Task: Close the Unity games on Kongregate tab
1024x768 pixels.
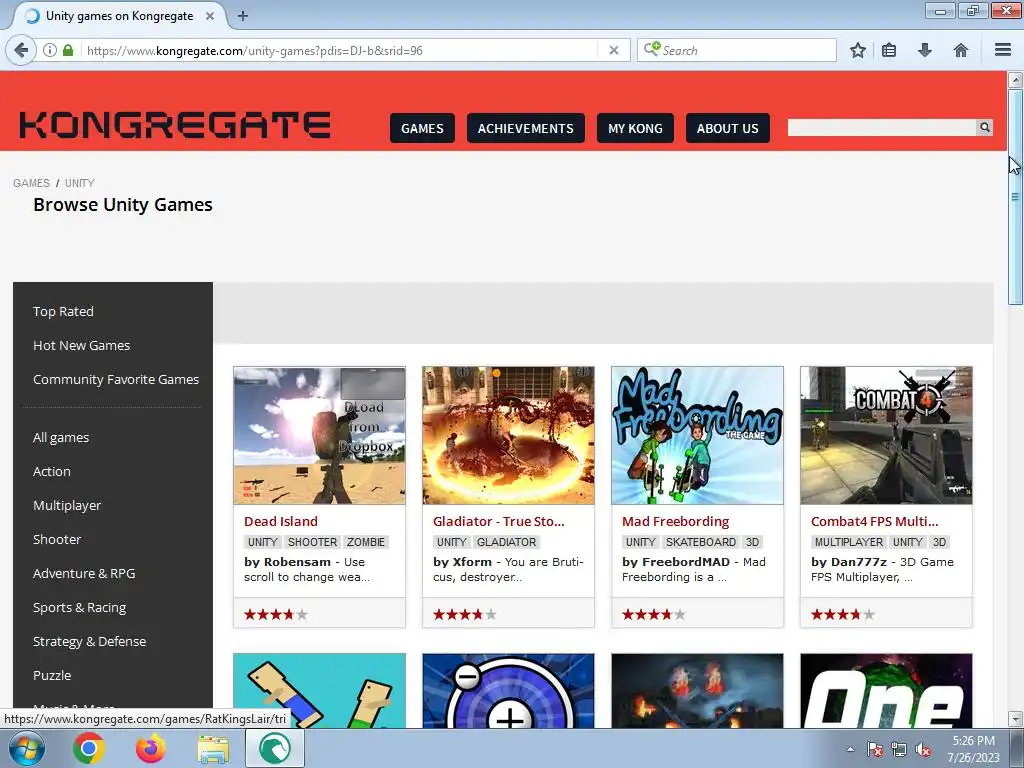Action: (x=210, y=16)
